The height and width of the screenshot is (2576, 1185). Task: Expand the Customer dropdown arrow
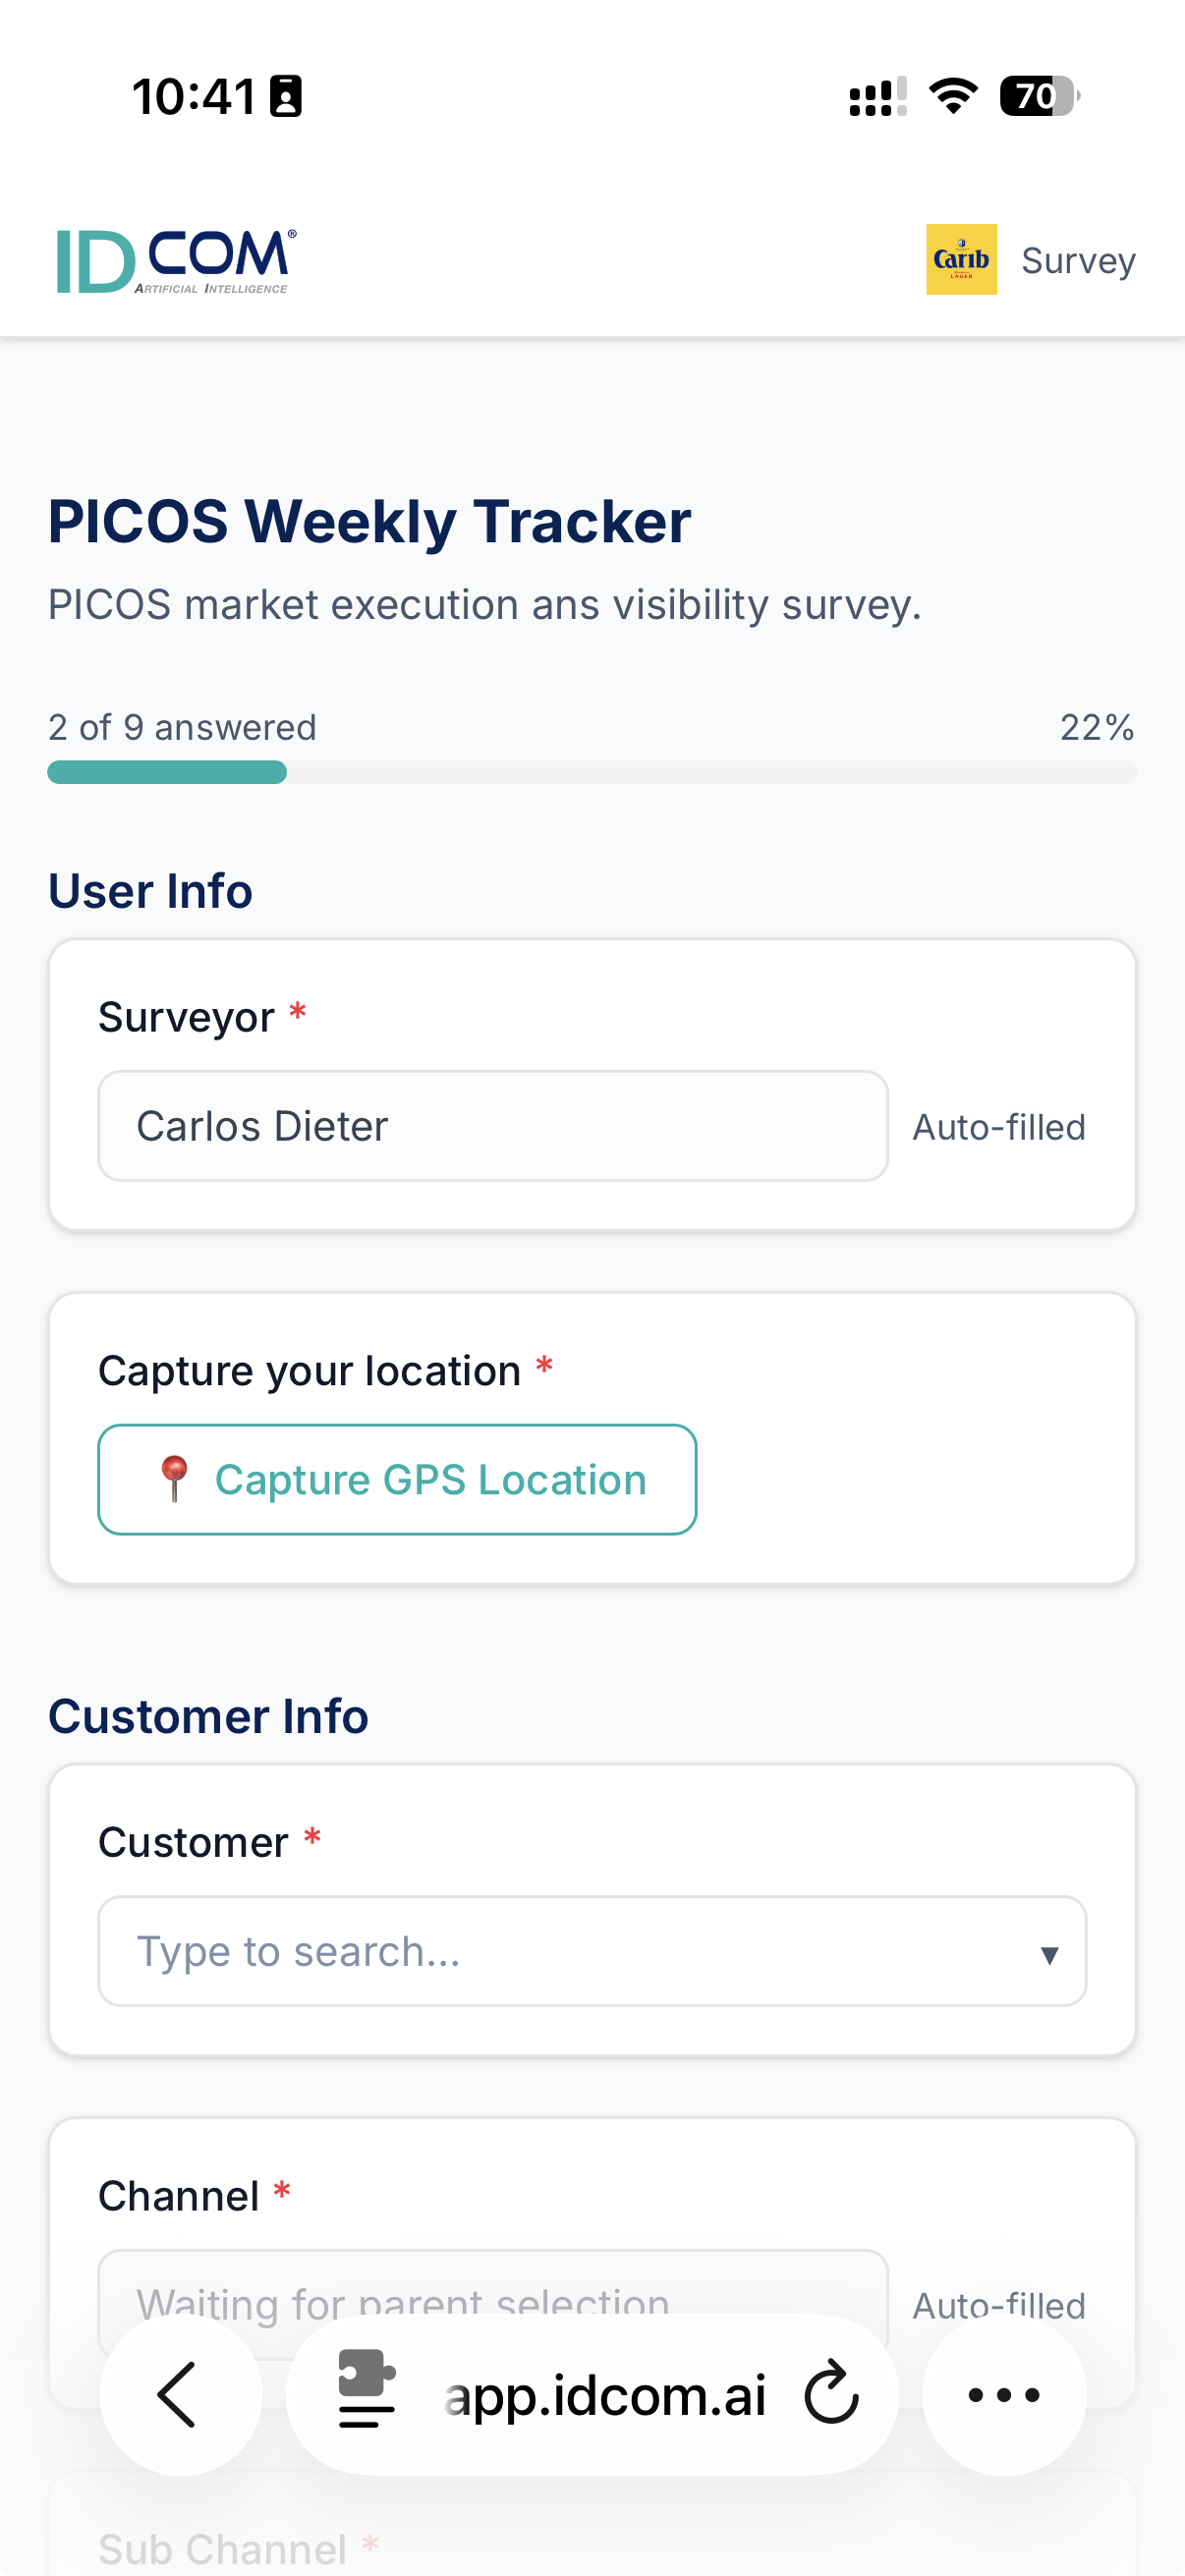[x=1049, y=1954]
